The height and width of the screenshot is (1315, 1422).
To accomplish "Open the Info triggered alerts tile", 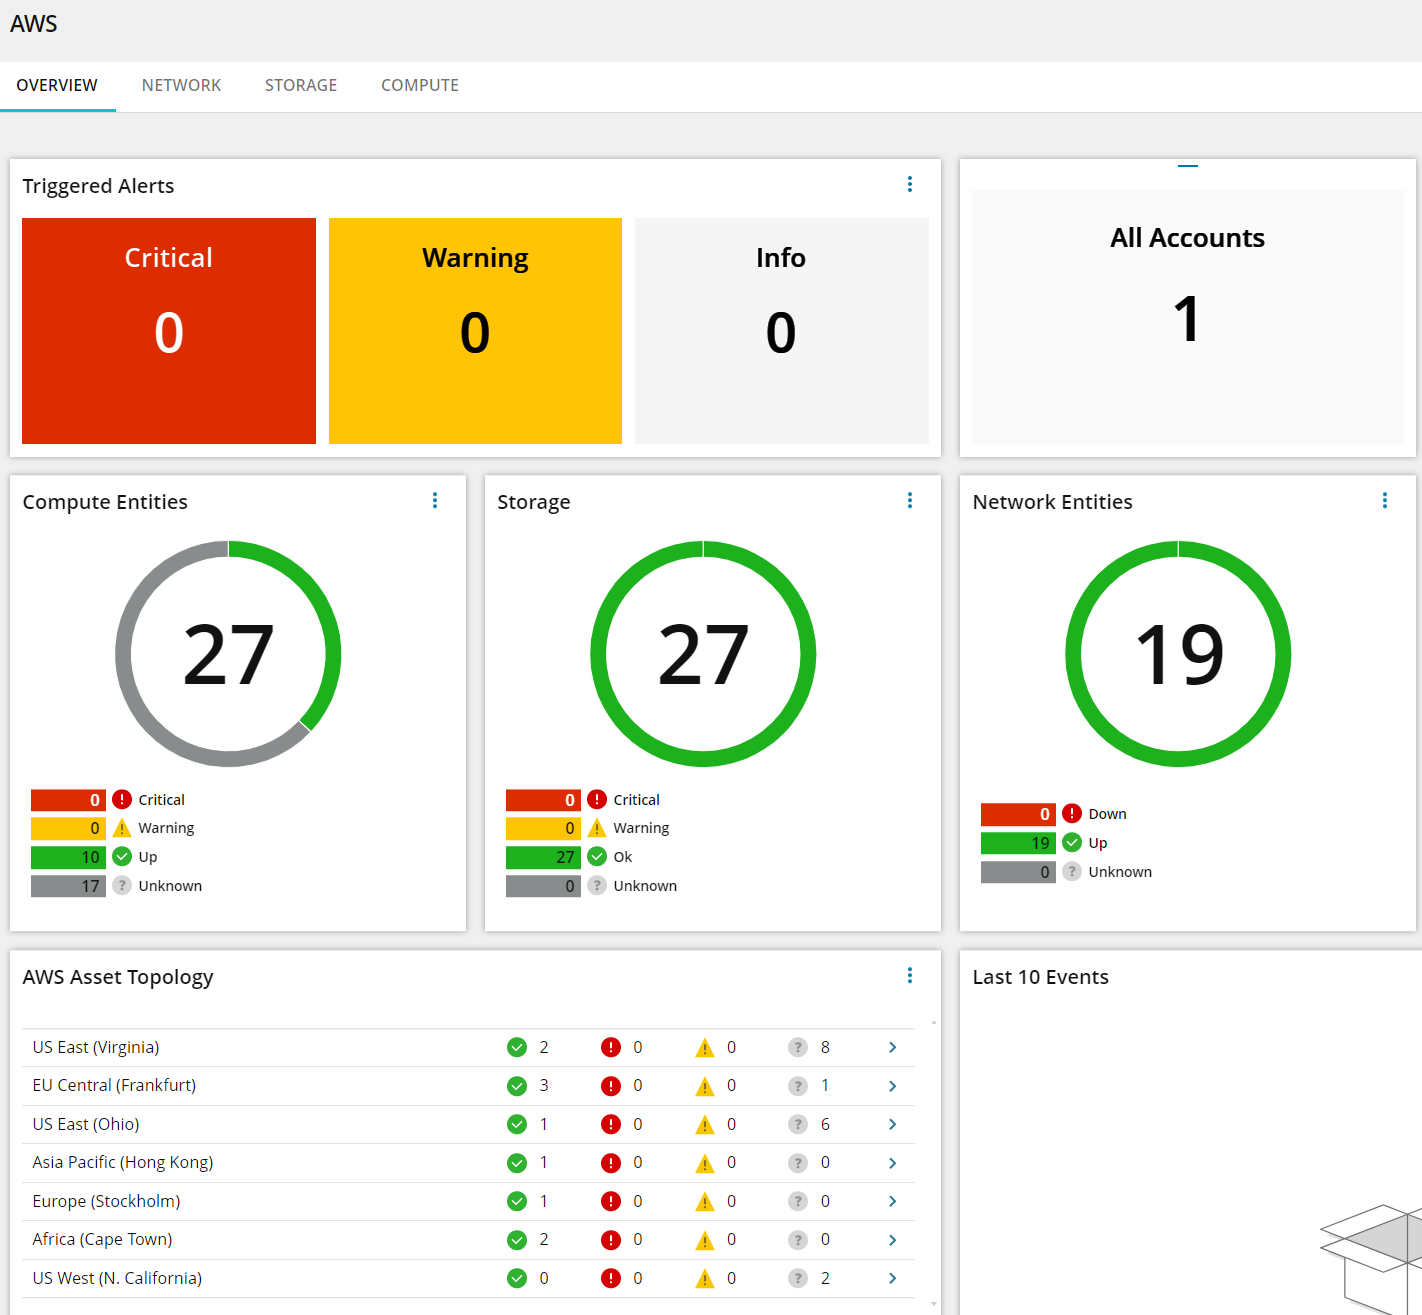I will [x=782, y=331].
